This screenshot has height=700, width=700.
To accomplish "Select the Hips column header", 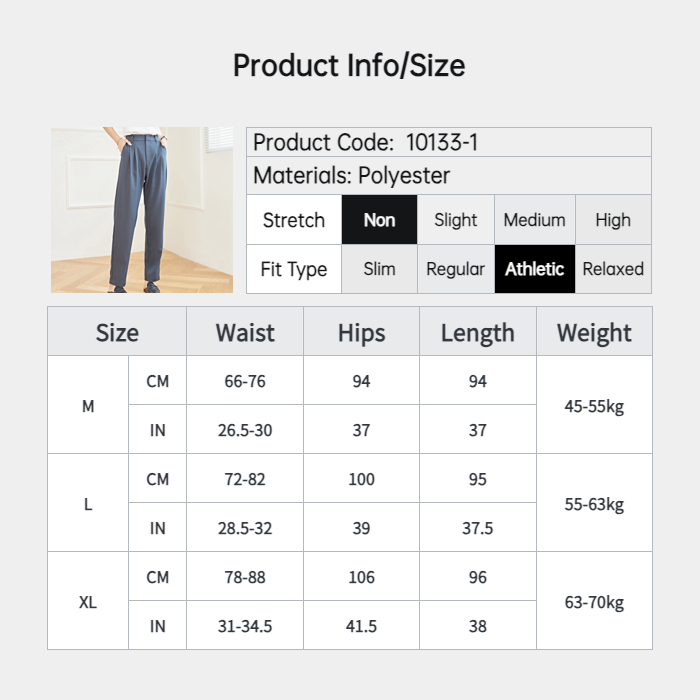I will (361, 333).
